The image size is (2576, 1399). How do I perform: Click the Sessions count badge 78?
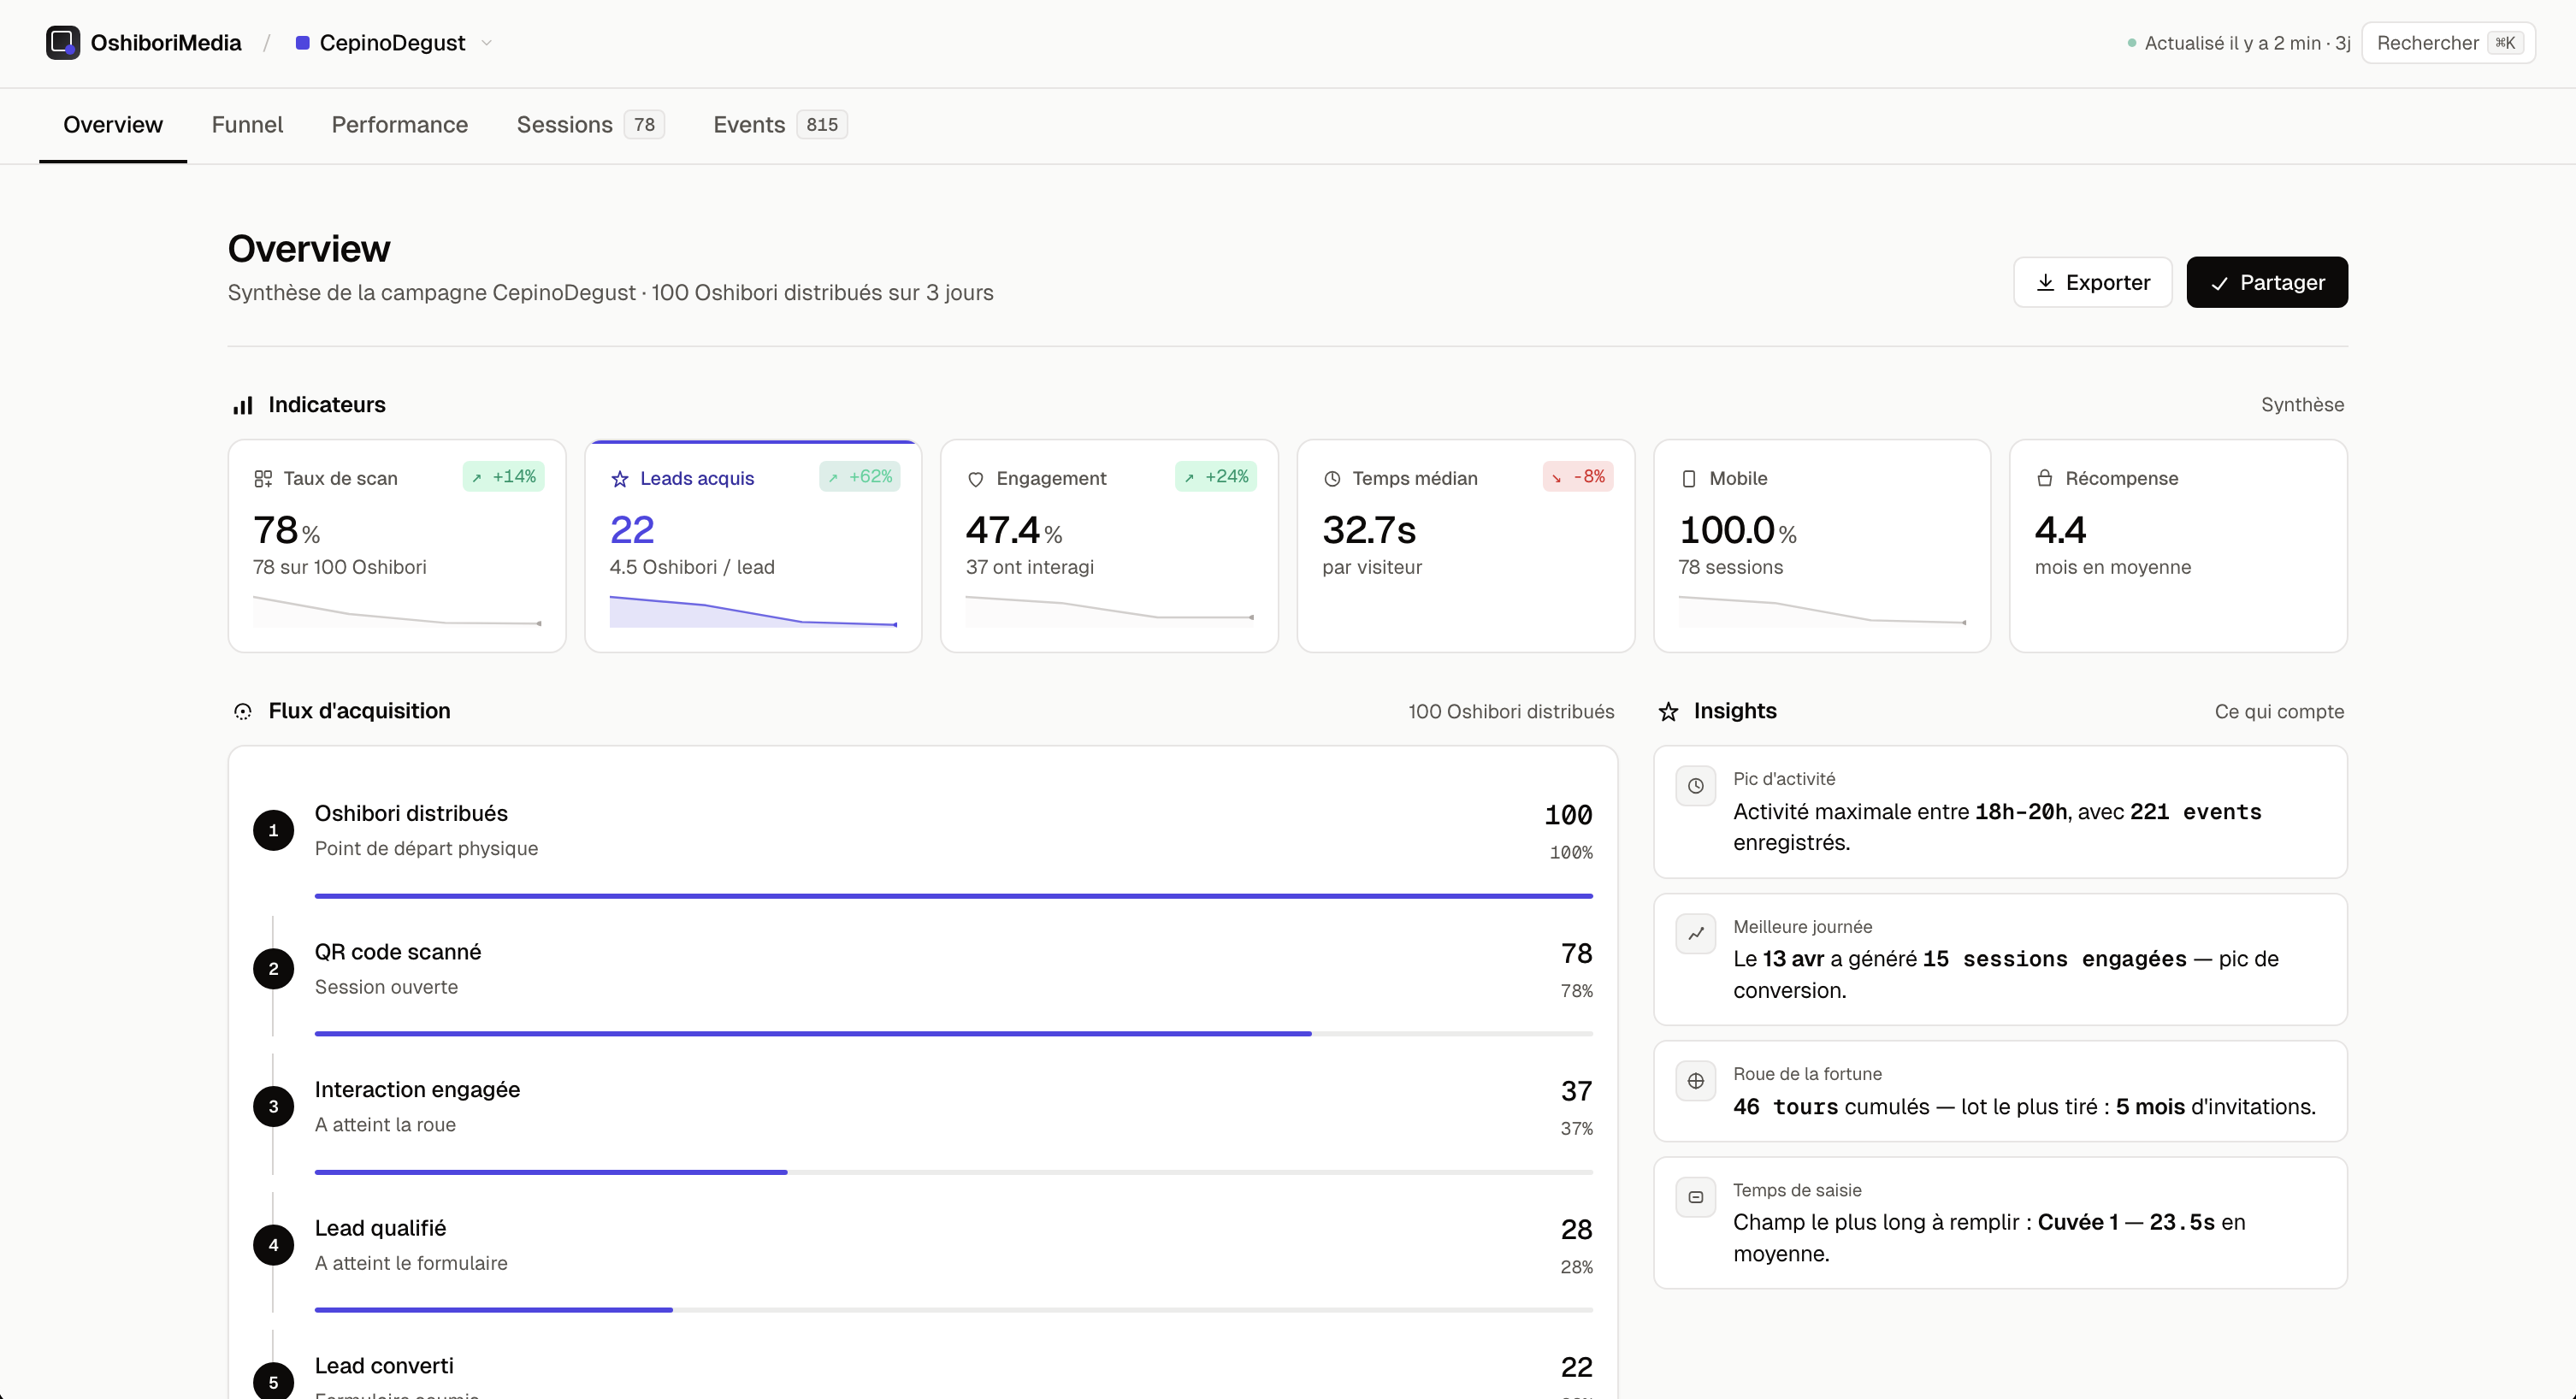coord(644,125)
